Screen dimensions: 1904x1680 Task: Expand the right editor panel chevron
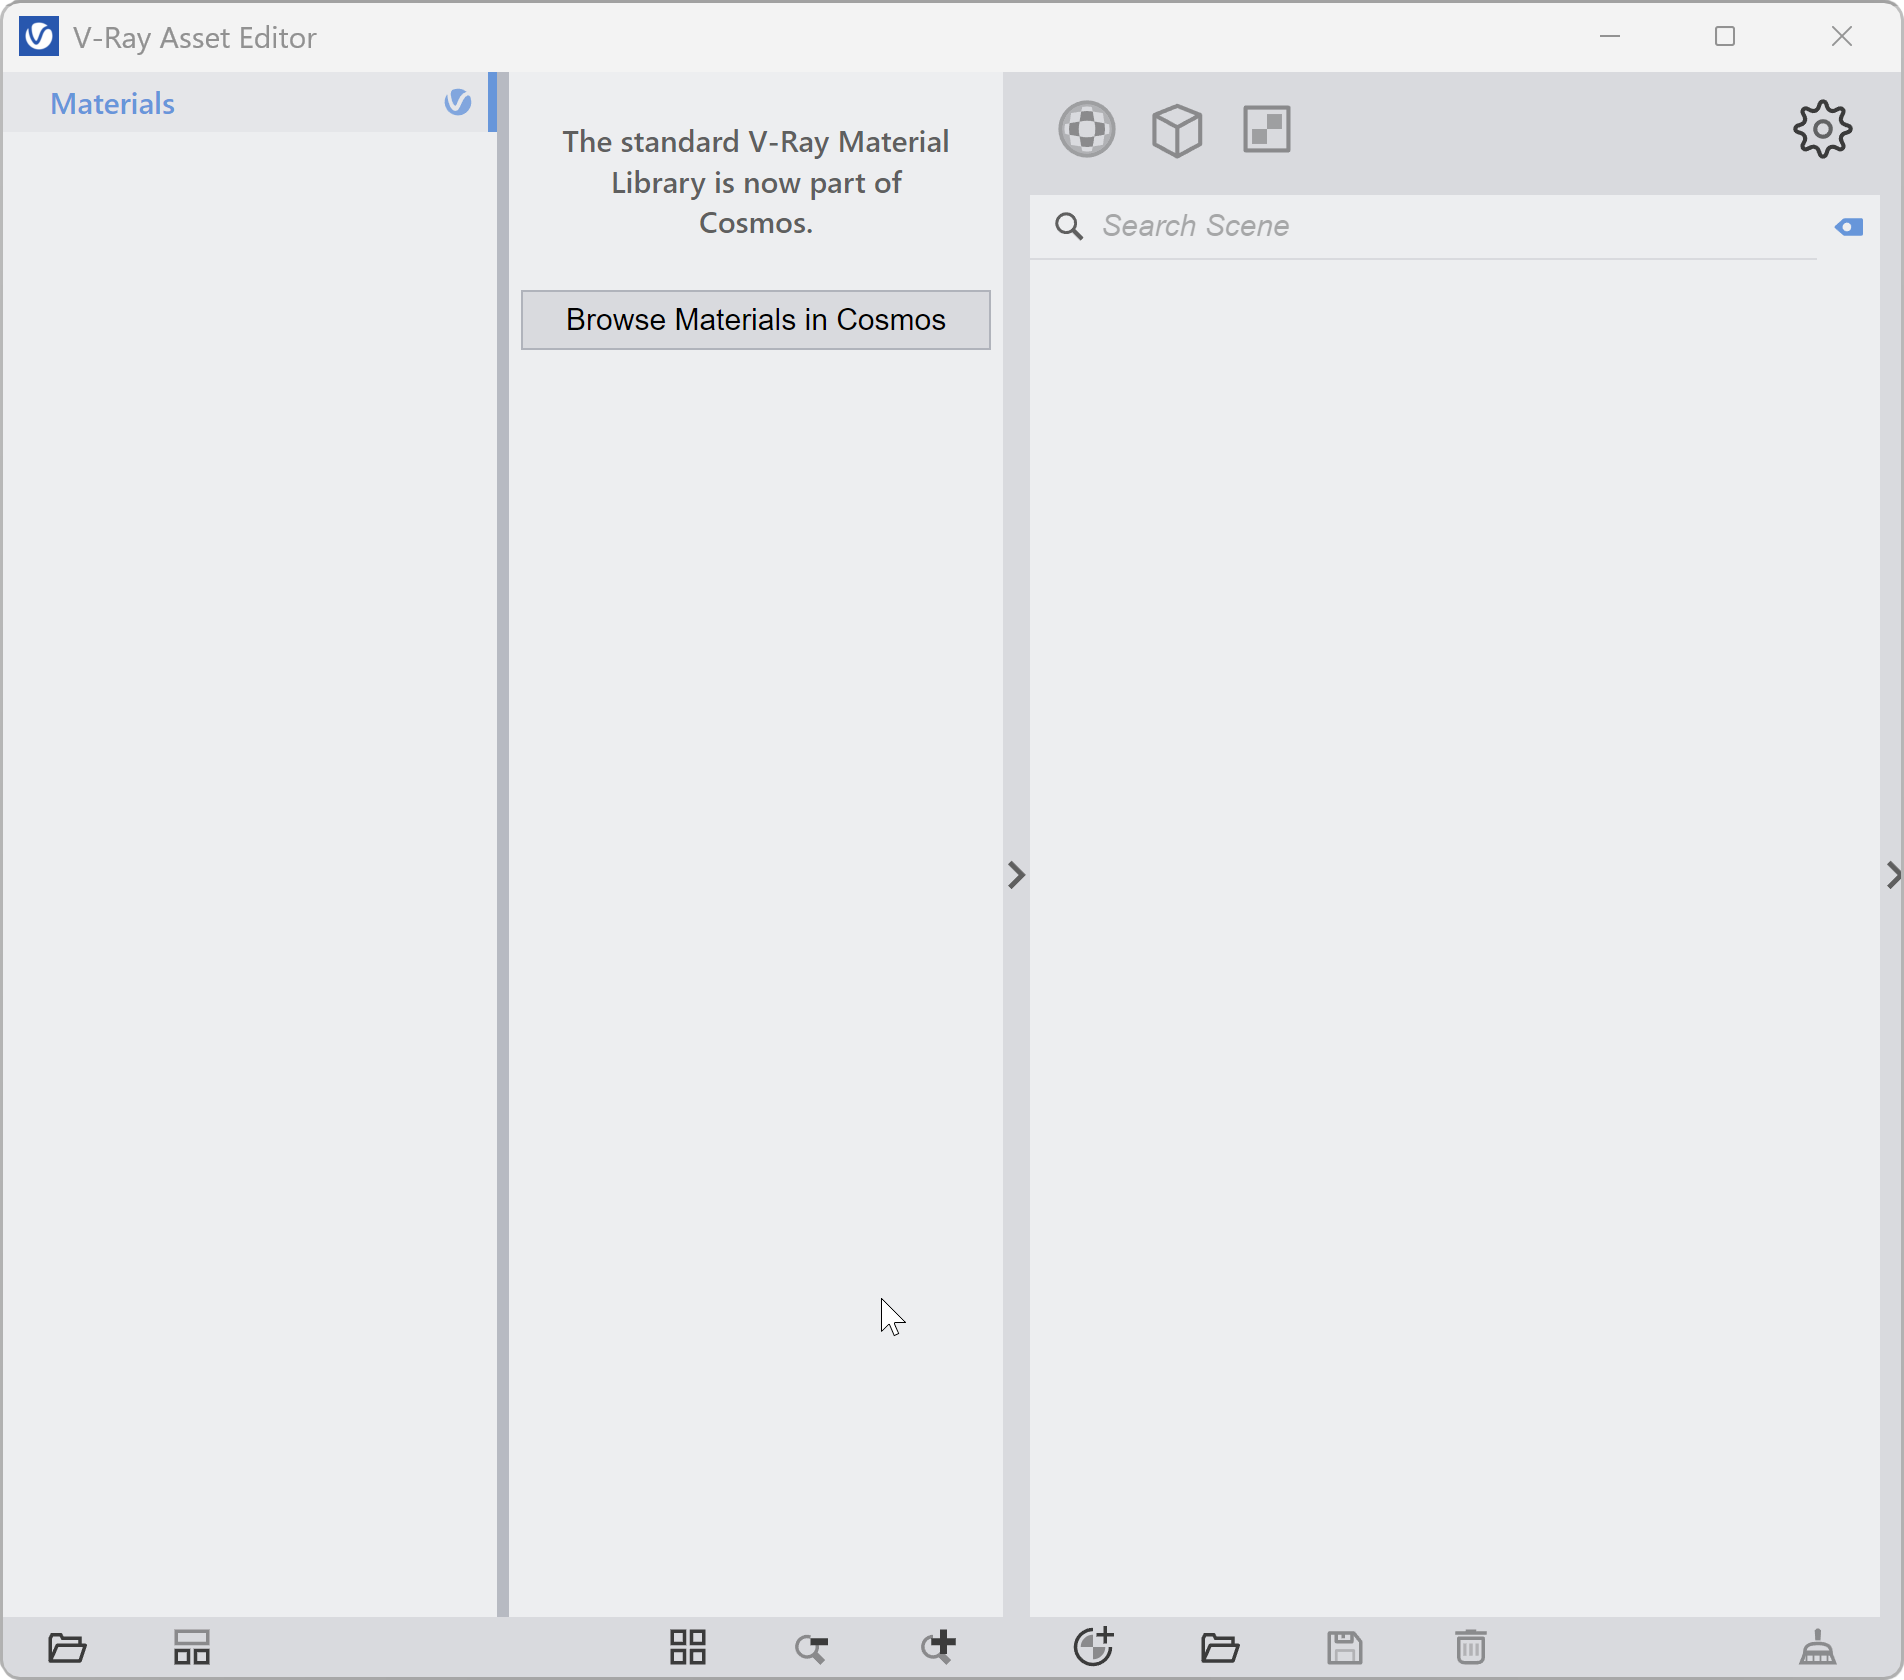tap(1892, 876)
